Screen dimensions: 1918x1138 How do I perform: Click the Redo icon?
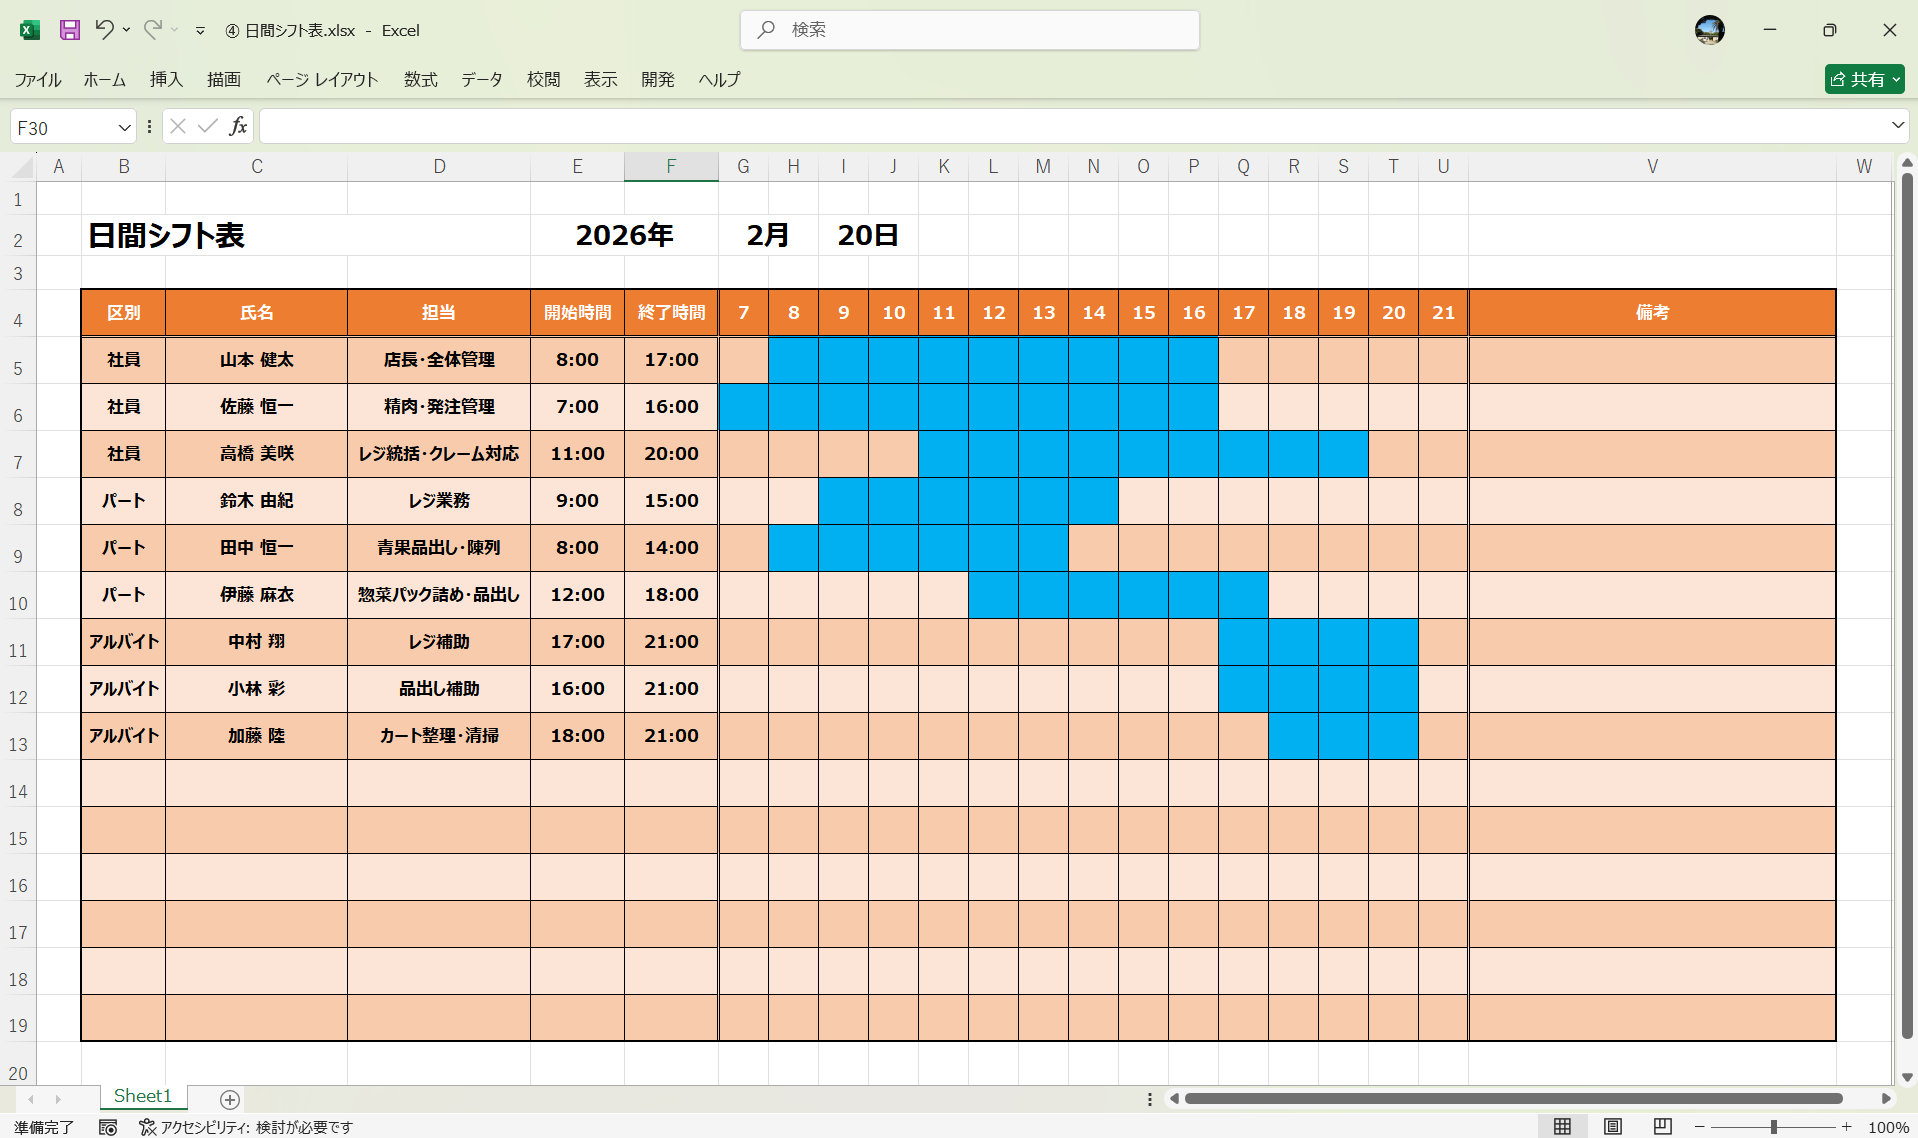click(151, 30)
